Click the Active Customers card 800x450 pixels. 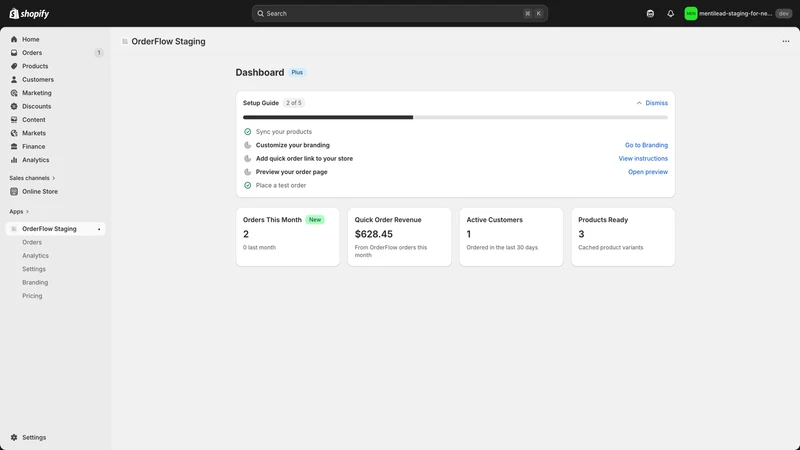tap(511, 237)
